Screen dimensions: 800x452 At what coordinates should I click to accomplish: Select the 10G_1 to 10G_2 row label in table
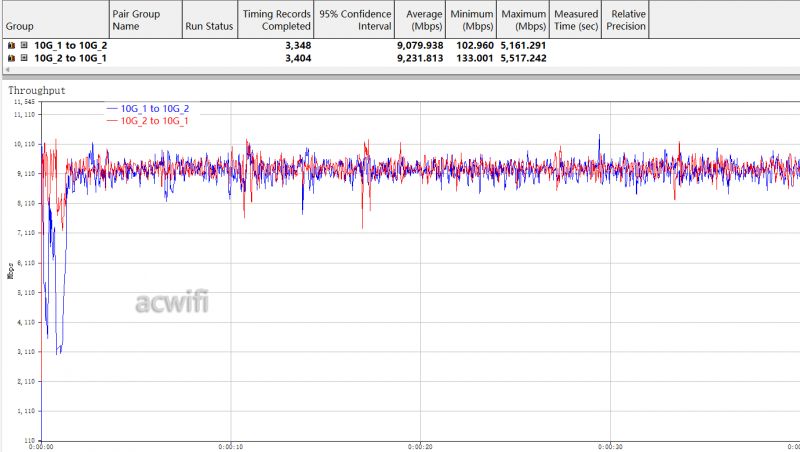click(70, 45)
